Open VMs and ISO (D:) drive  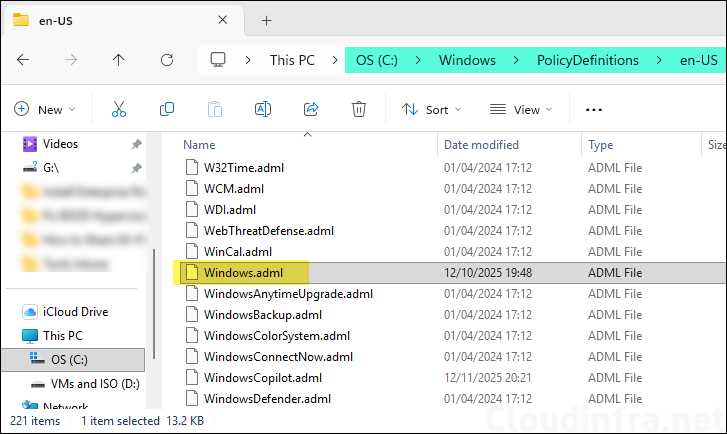pyautogui.click(x=95, y=384)
